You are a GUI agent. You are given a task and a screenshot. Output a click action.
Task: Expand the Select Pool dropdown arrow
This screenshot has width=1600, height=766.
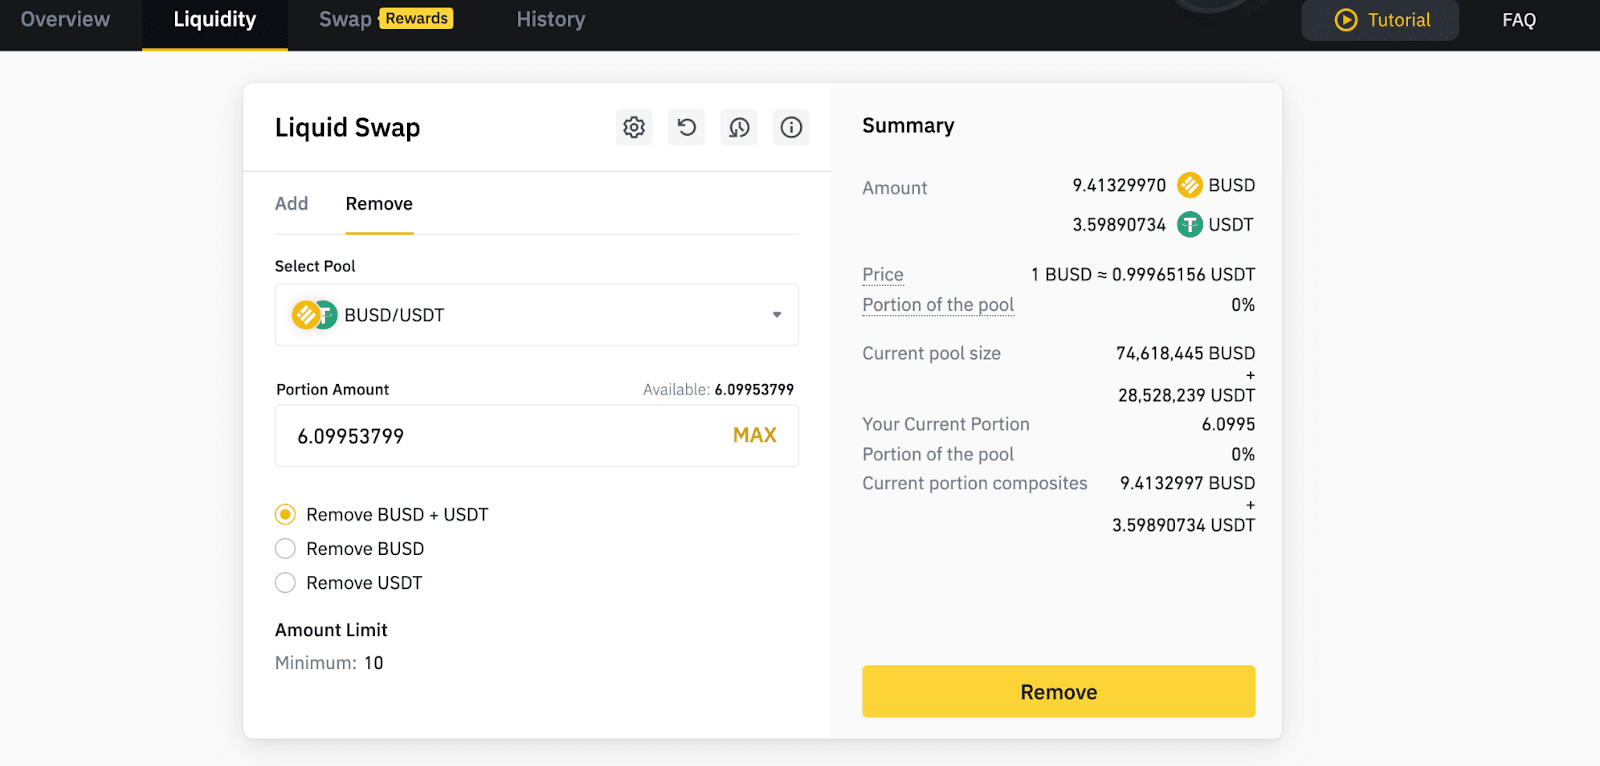[777, 315]
